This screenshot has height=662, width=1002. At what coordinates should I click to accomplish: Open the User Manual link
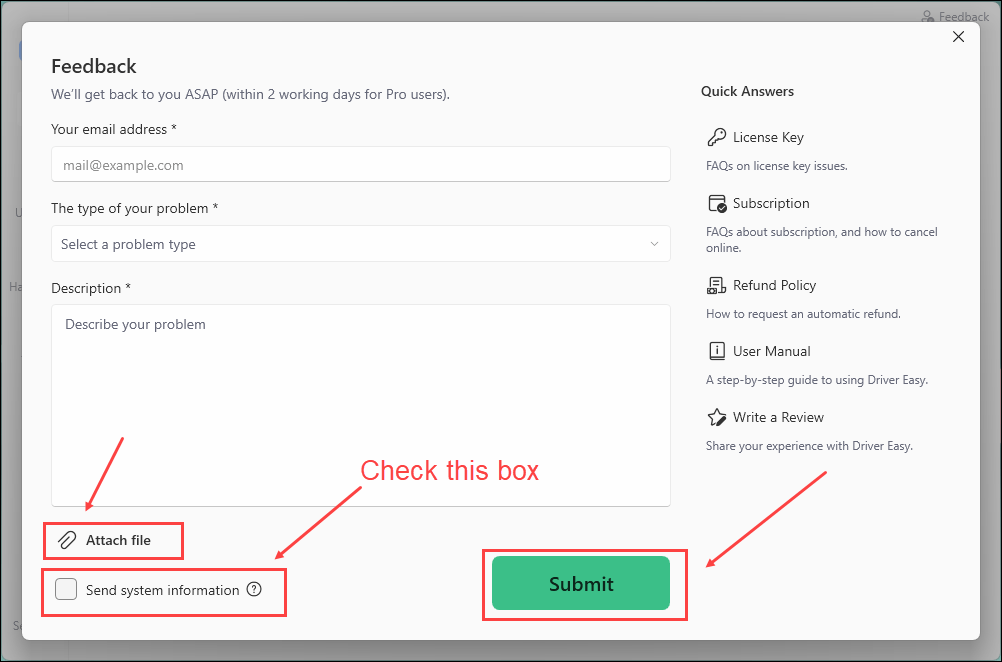(x=771, y=351)
